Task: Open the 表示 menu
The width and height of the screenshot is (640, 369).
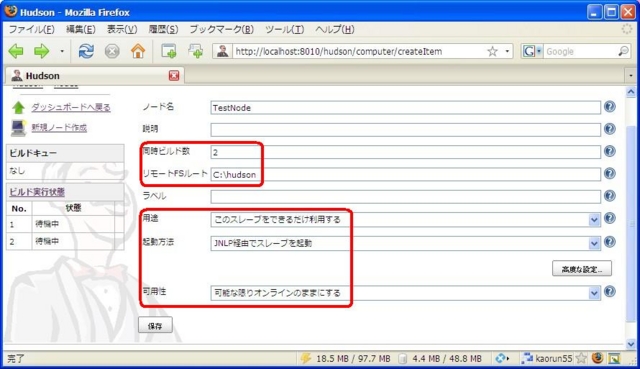Action: [x=122, y=29]
